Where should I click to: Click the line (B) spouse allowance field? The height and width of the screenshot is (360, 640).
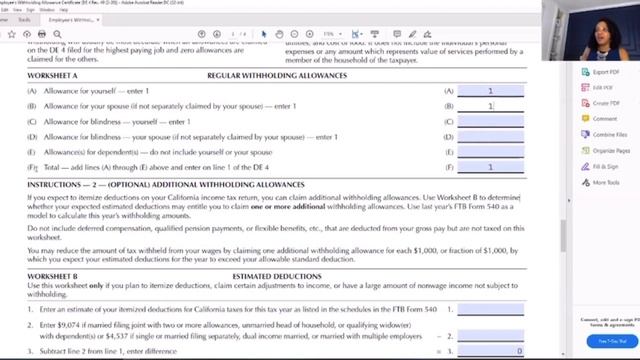coord(491,106)
